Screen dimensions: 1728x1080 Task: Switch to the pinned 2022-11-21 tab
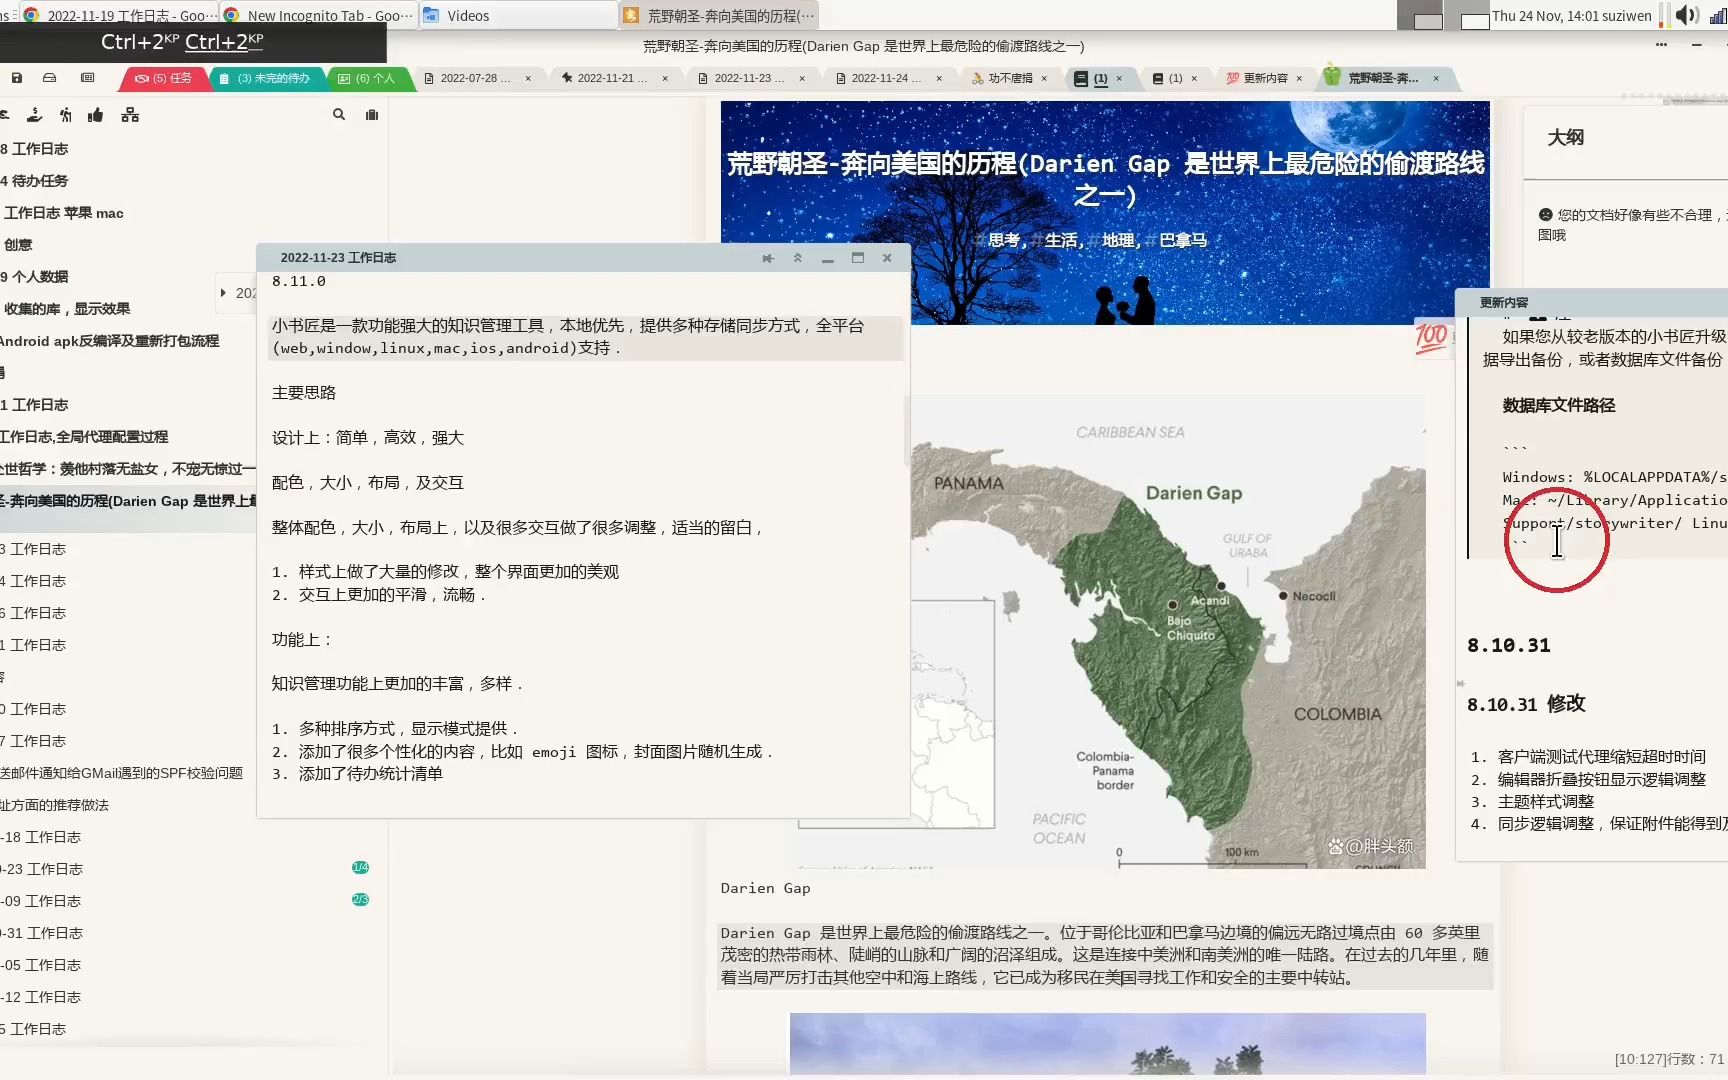point(612,78)
